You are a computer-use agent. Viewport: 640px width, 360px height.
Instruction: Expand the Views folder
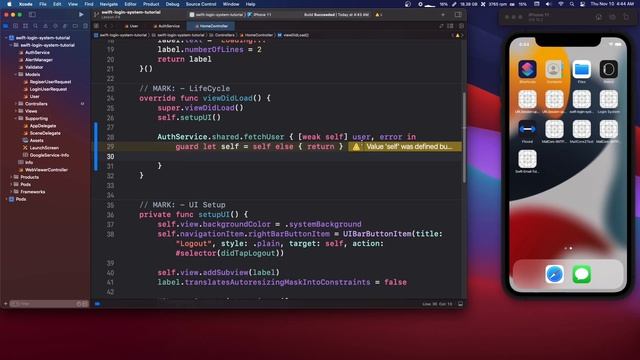click(16, 111)
